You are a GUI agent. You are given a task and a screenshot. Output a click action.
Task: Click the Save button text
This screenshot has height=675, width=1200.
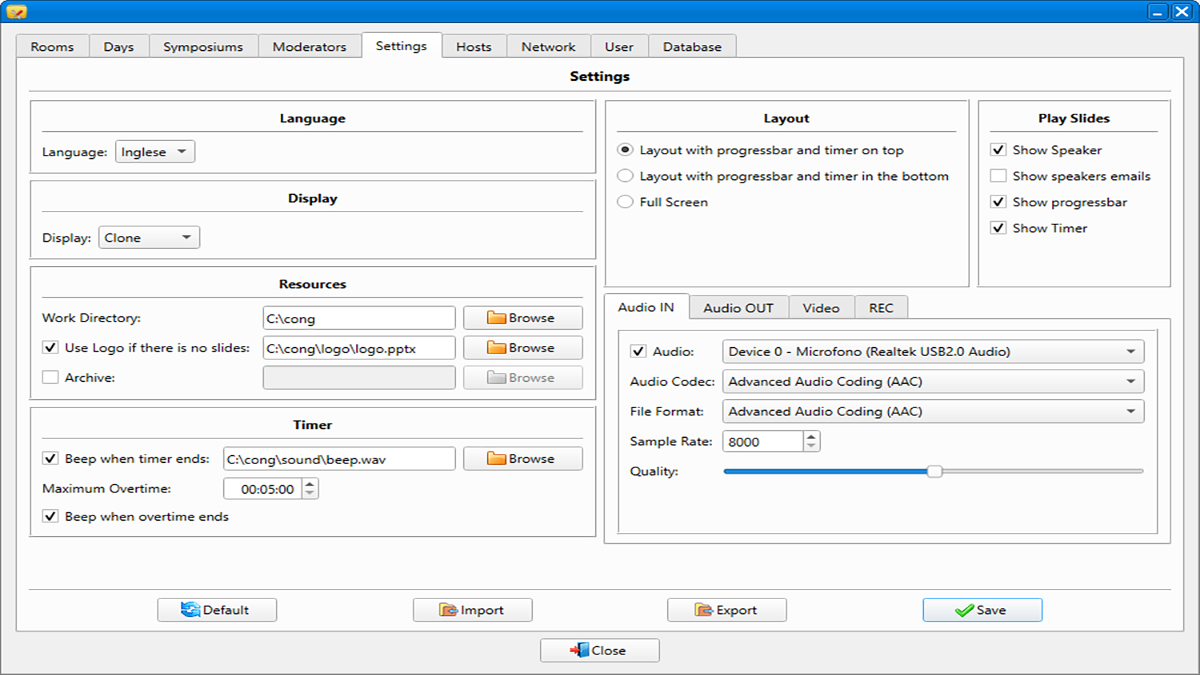coord(991,610)
